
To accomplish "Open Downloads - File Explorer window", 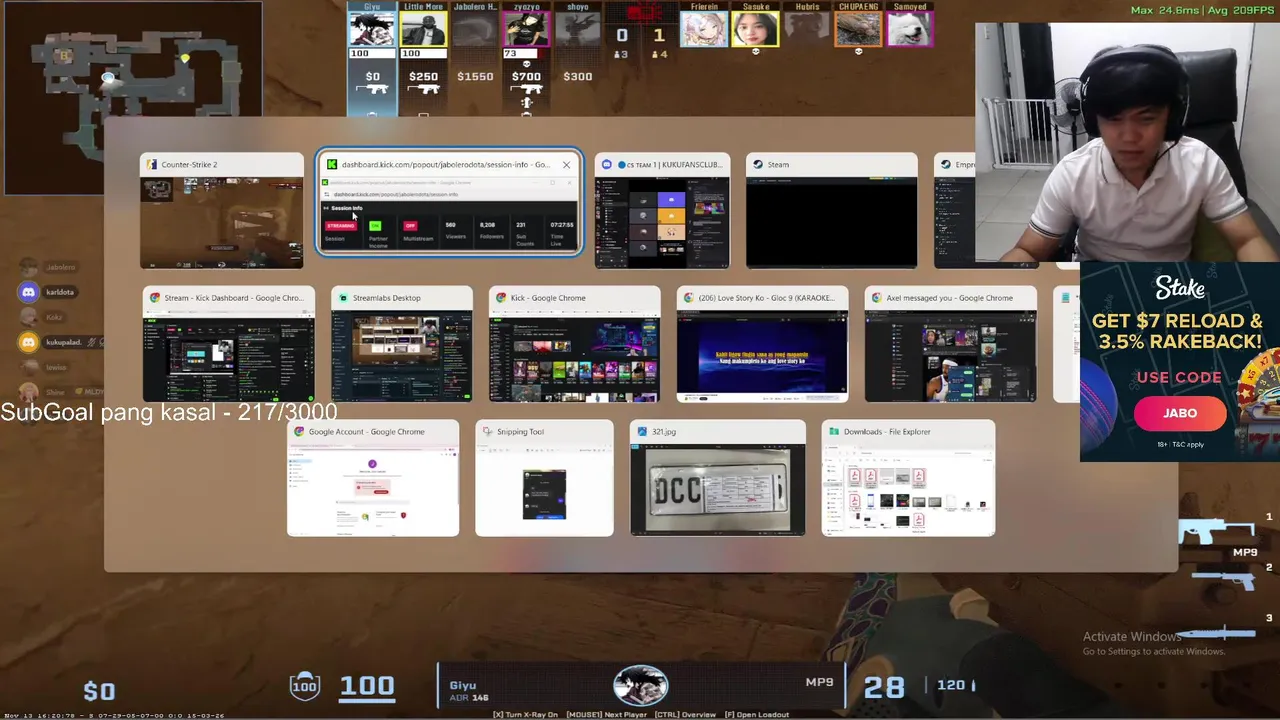I will [x=908, y=478].
